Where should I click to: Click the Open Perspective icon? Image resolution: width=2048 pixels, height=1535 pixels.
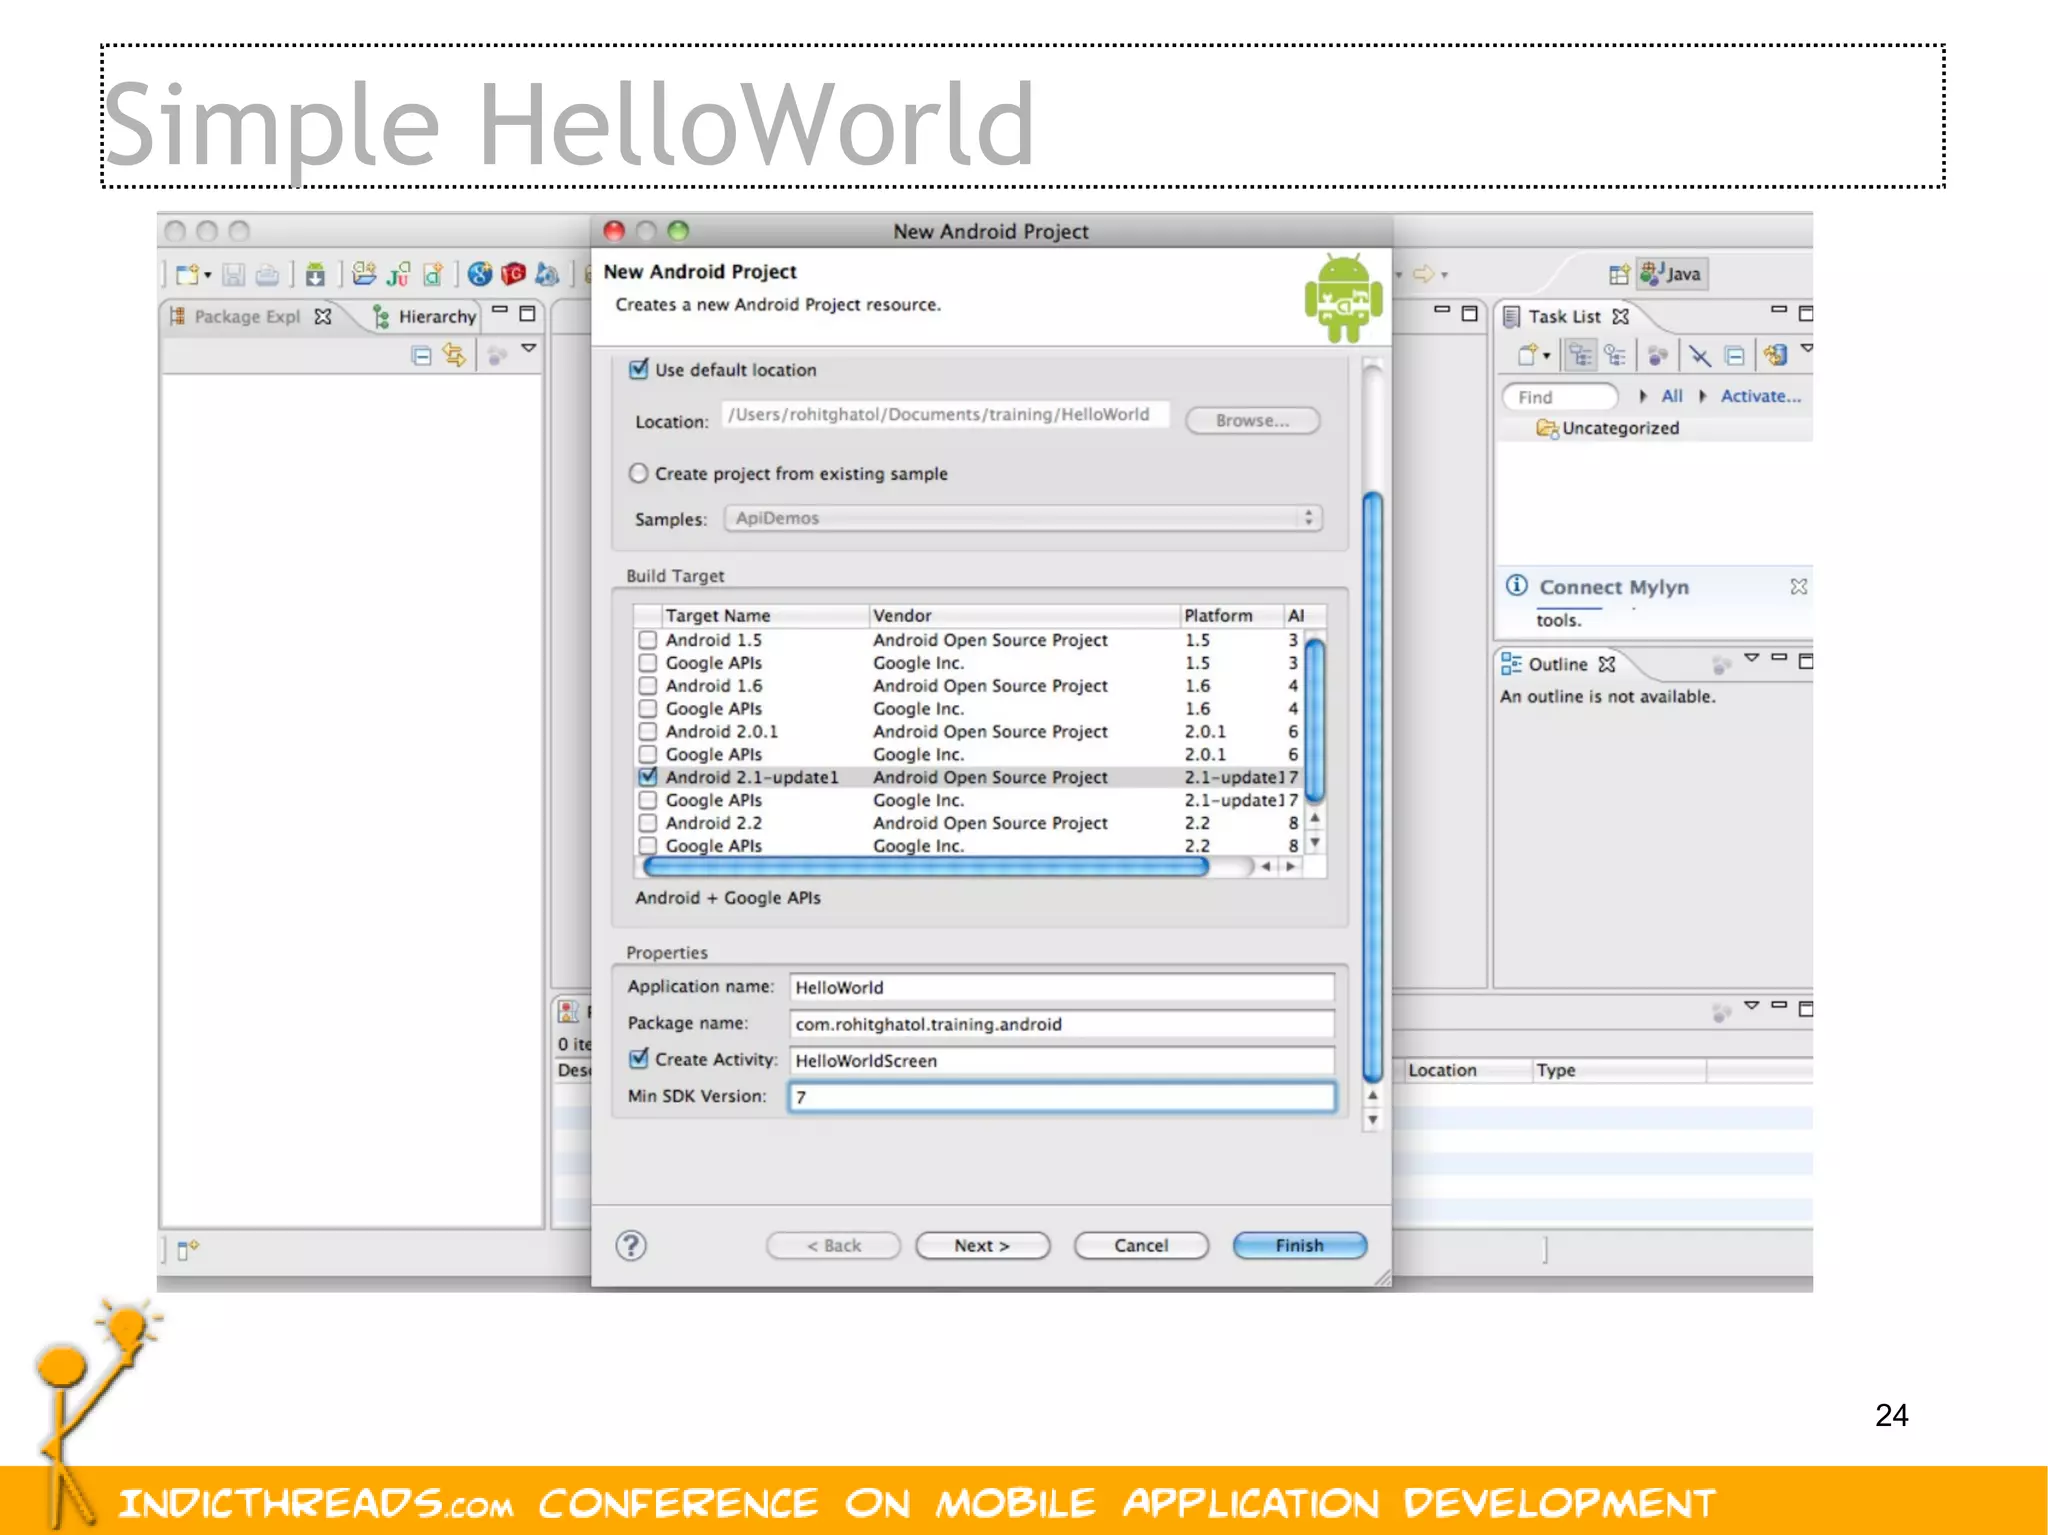[x=1619, y=274]
